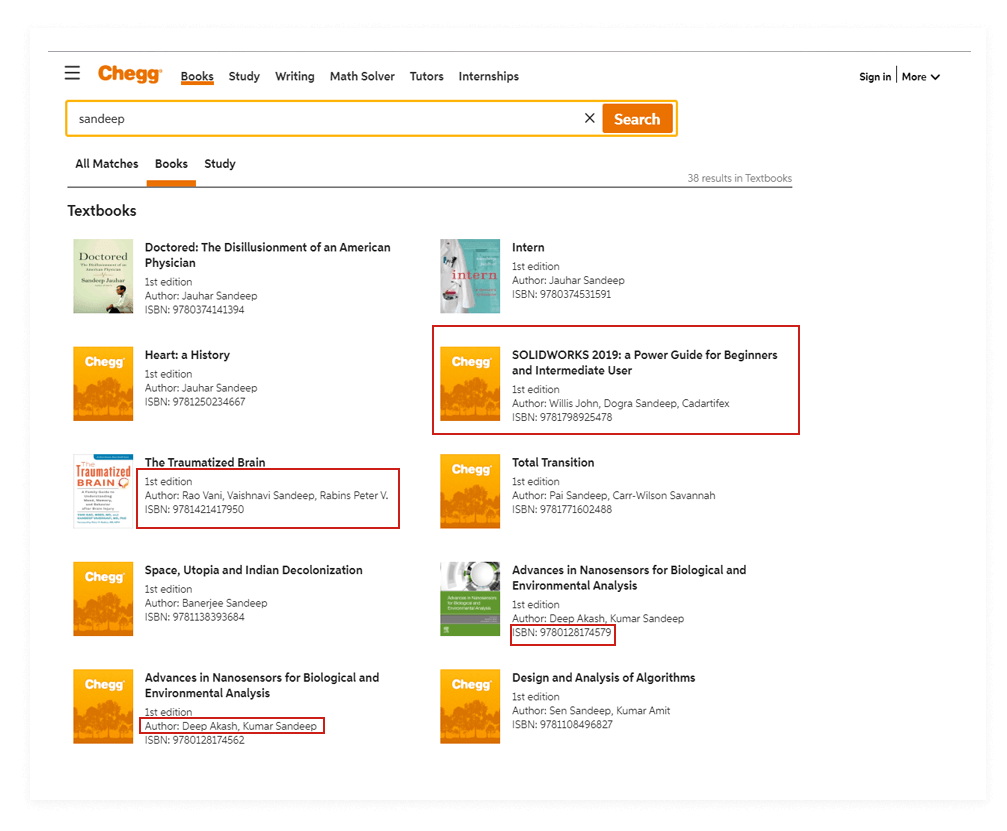Image resolution: width=1007 pixels, height=831 pixels.
Task: Click ISBN: 9780128174562 text
Action: (195, 740)
